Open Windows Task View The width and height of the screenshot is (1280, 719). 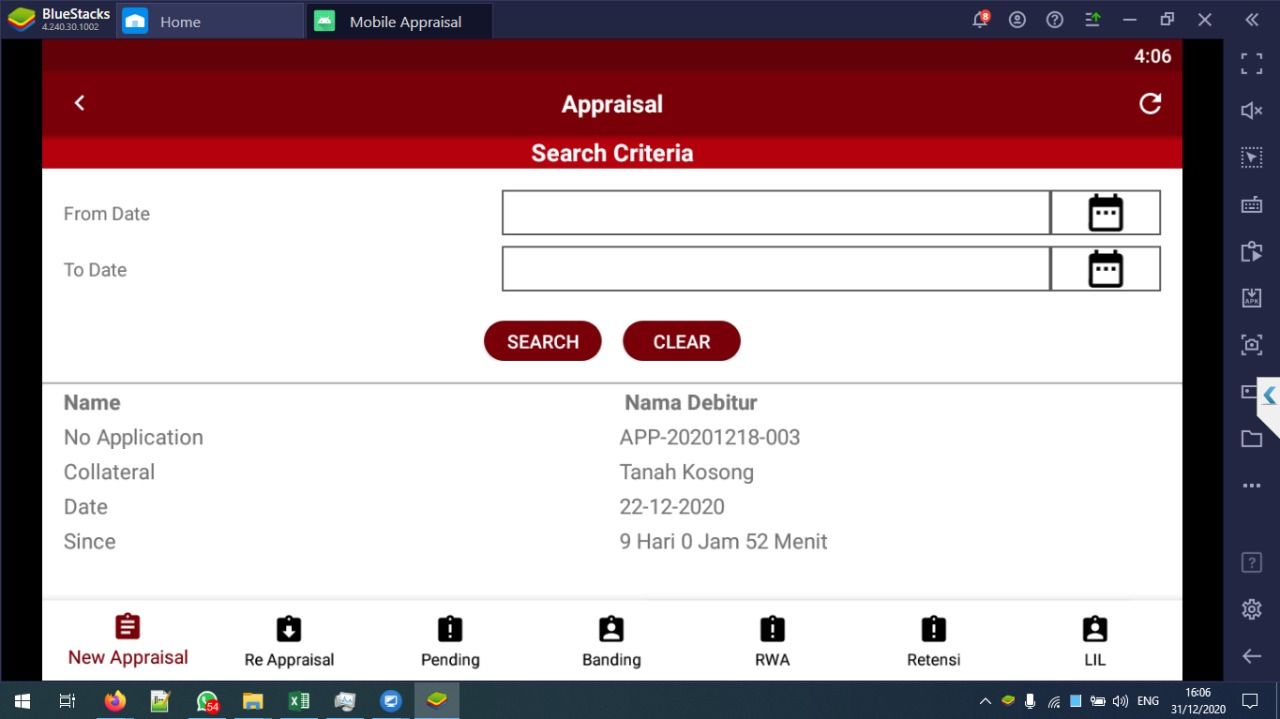tap(68, 701)
